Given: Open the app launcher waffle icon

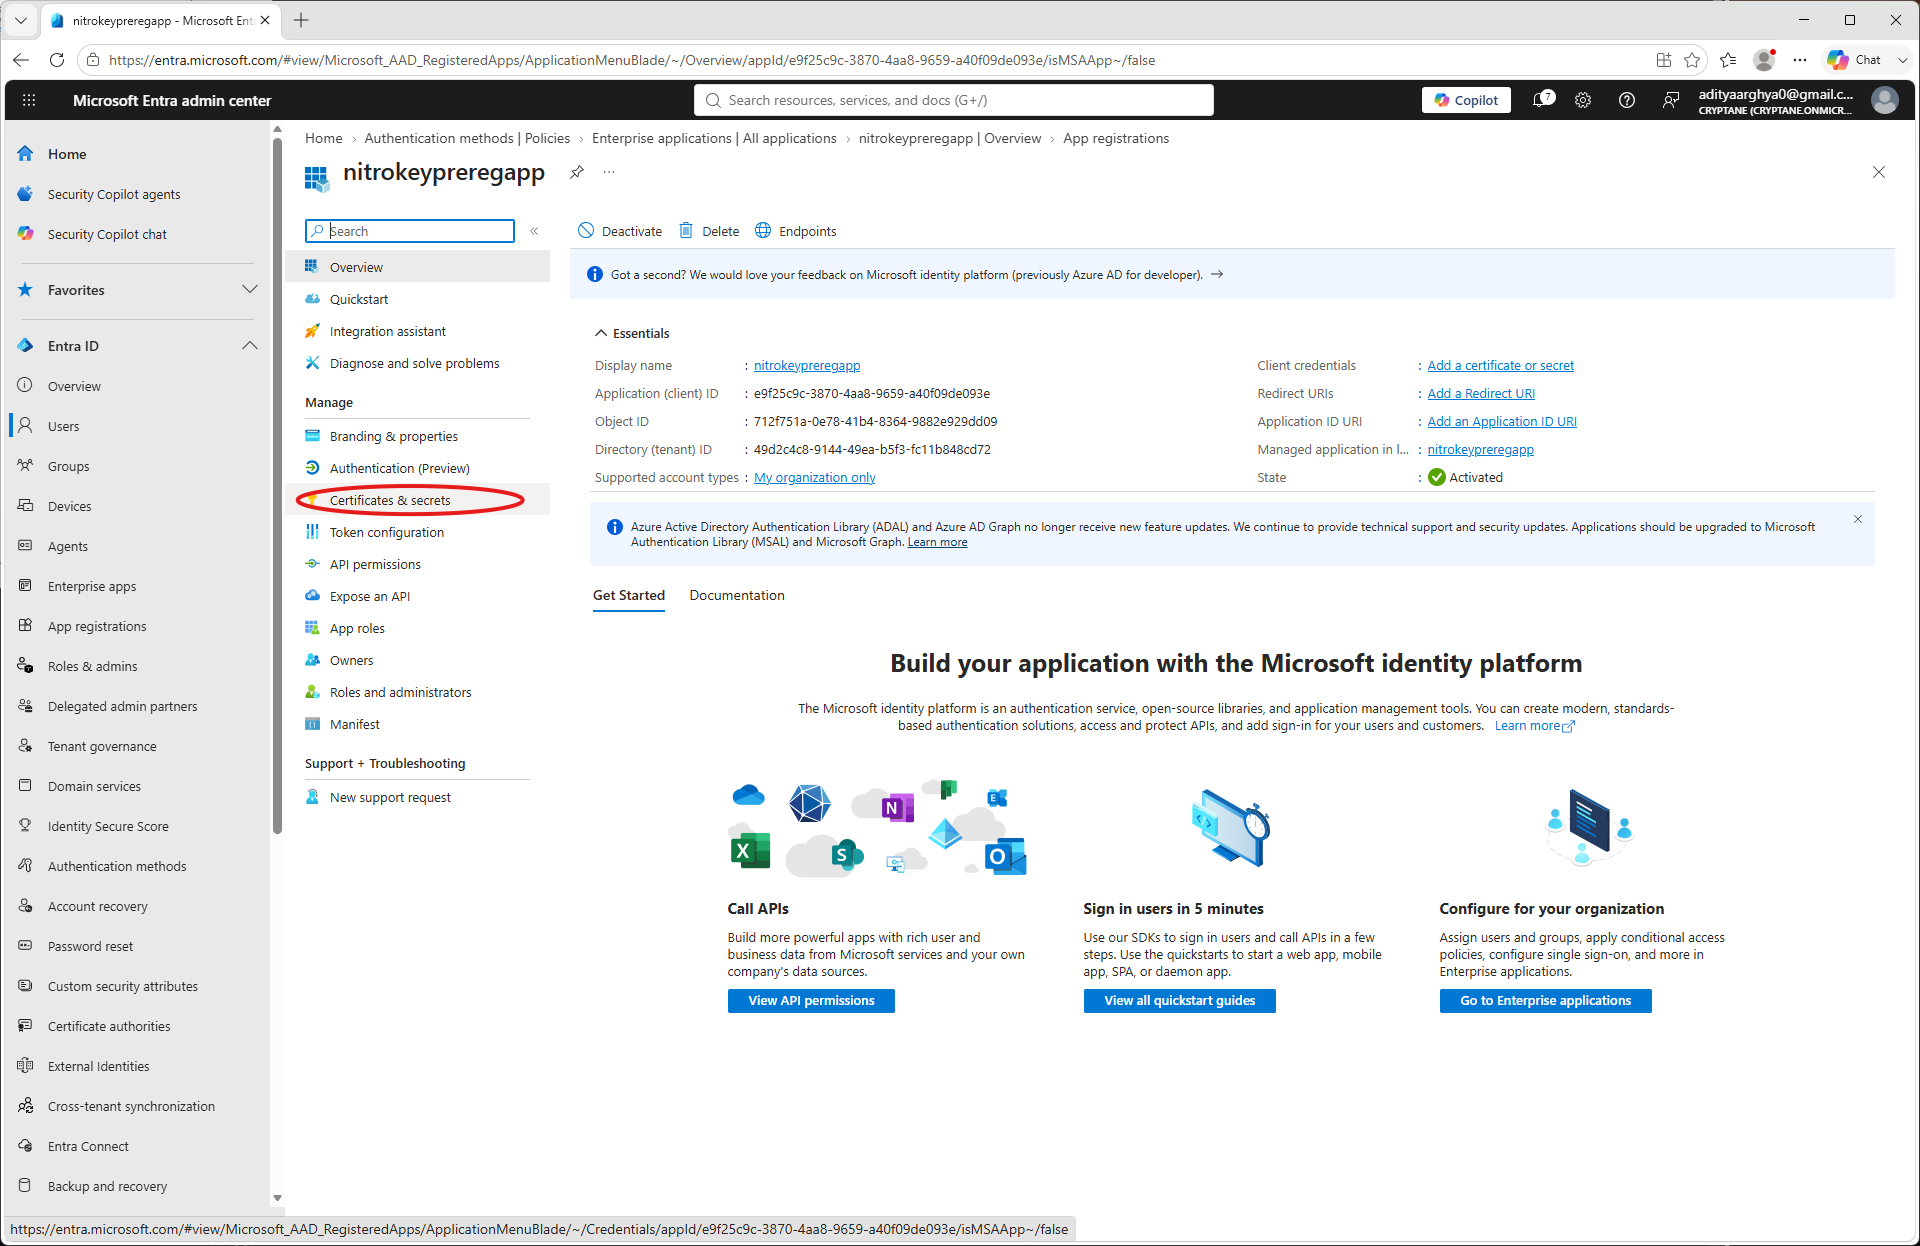Looking at the screenshot, I should click(29, 100).
